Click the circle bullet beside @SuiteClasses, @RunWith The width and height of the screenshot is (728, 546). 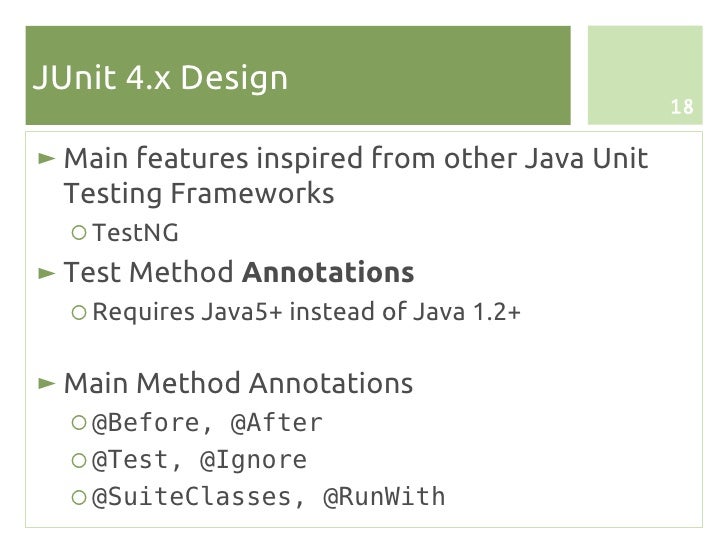79,497
